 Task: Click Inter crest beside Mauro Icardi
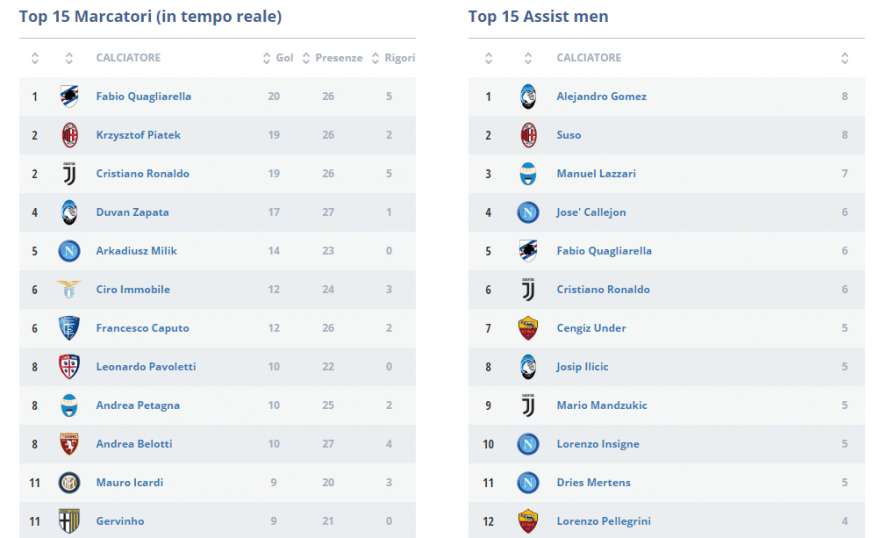point(69,482)
